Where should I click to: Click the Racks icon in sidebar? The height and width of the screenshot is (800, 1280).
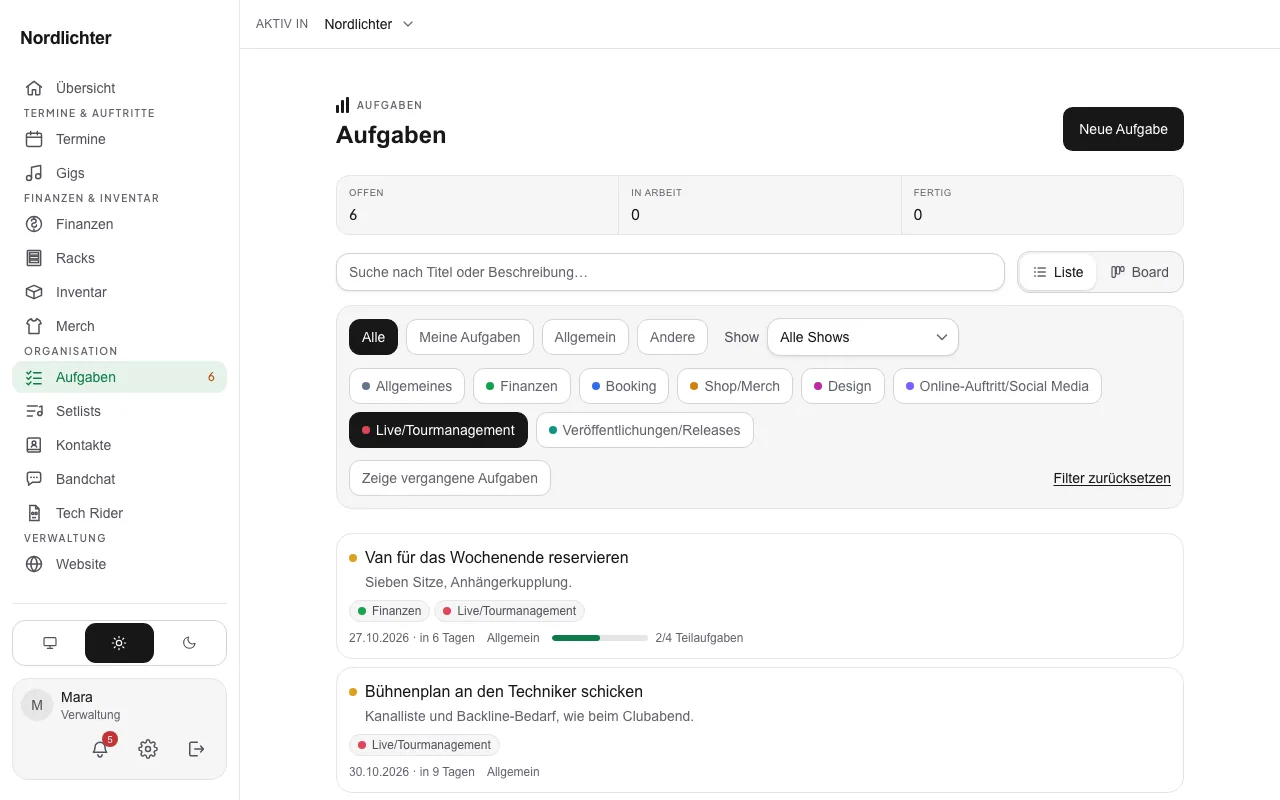click(x=34, y=258)
